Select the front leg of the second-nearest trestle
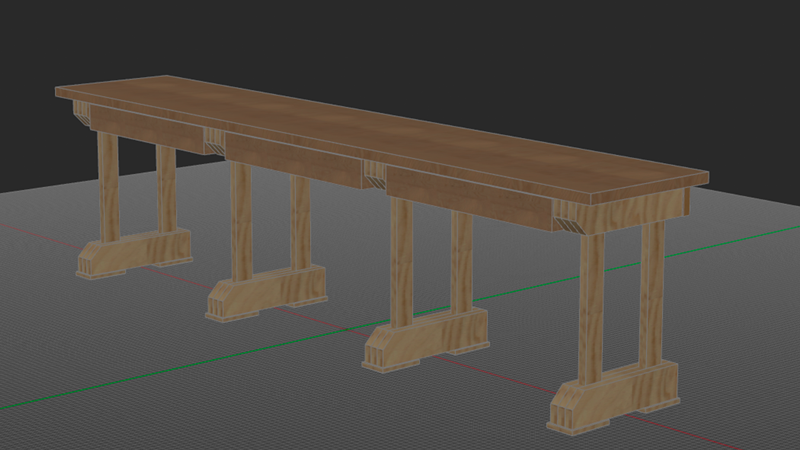This screenshot has width=800, height=450. [x=402, y=262]
